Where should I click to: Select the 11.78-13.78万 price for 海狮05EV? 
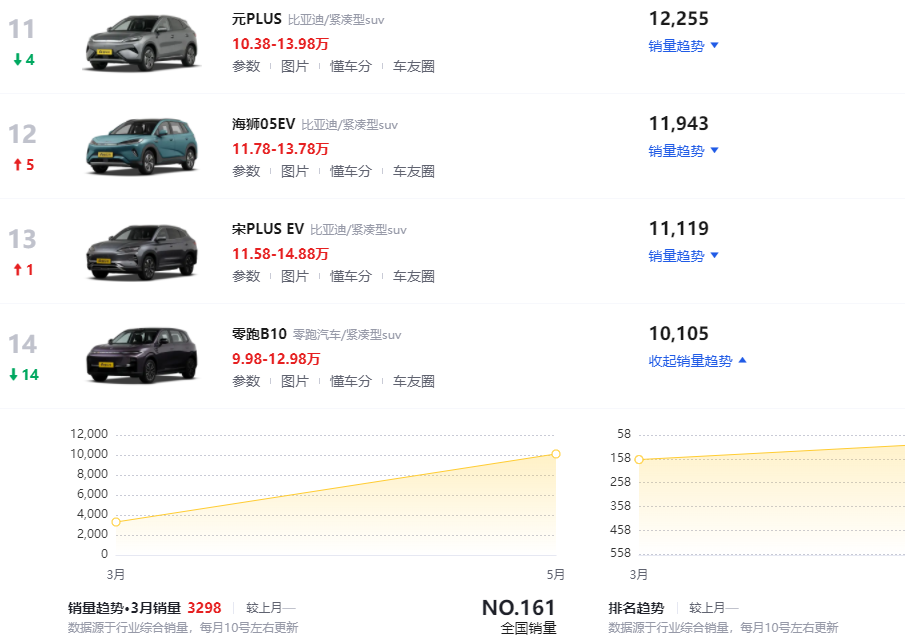click(x=281, y=149)
